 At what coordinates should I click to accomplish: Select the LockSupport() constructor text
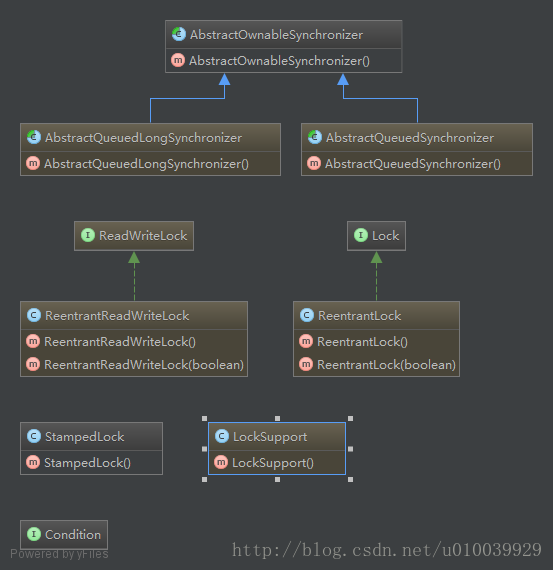click(273, 463)
